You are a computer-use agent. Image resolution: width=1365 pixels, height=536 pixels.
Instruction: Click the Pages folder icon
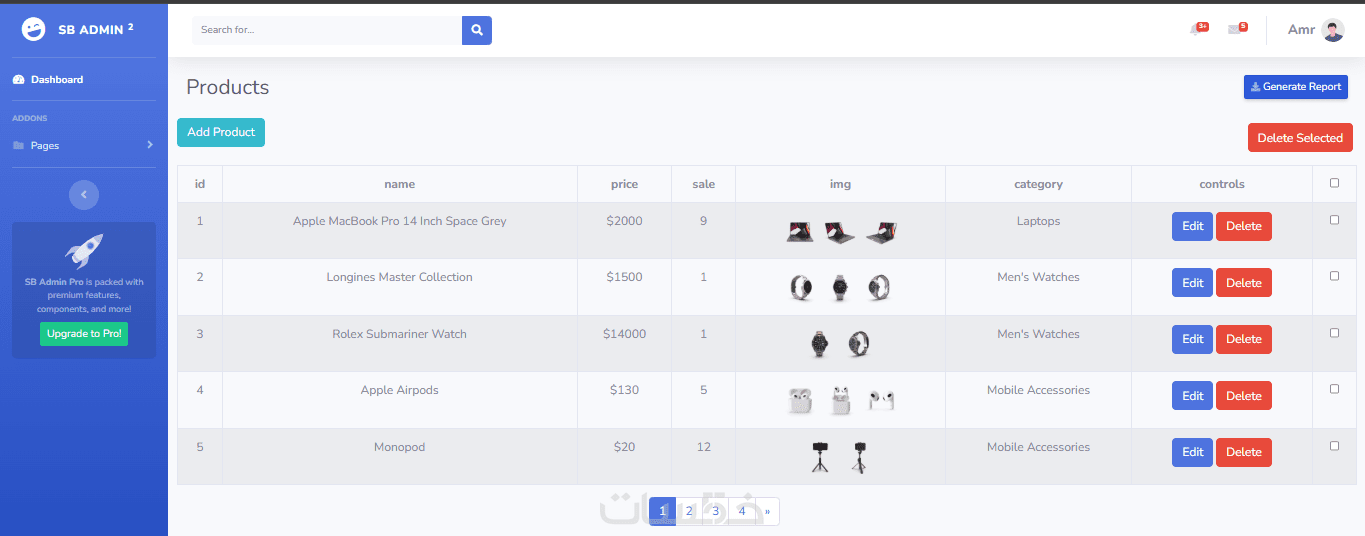point(18,146)
